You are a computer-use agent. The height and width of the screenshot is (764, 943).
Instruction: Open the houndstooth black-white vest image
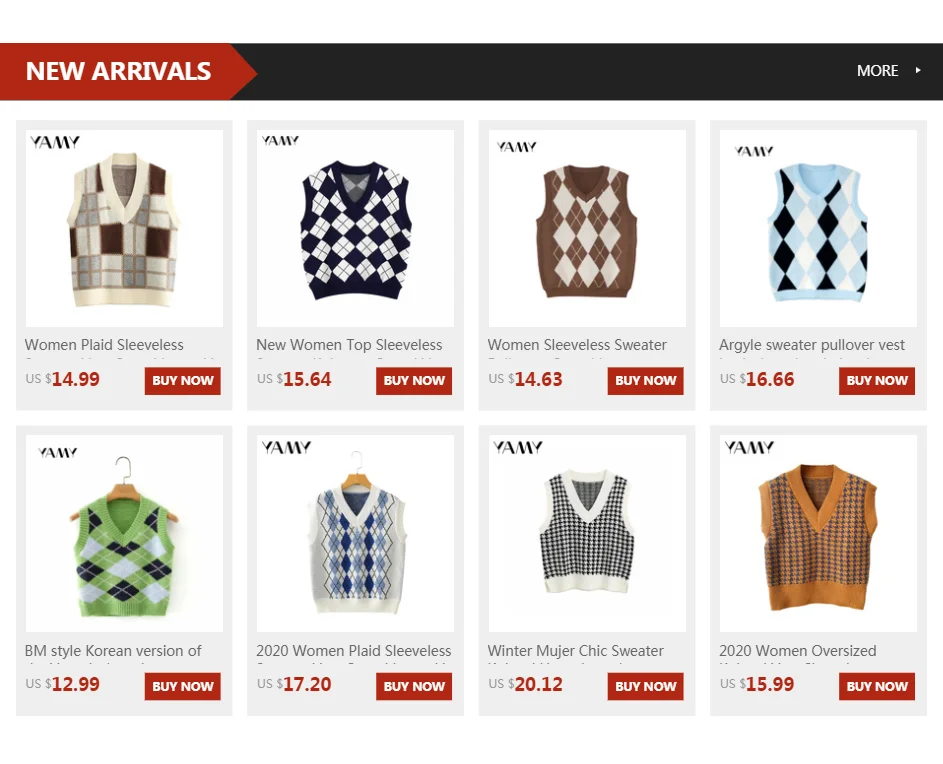pyautogui.click(x=587, y=534)
